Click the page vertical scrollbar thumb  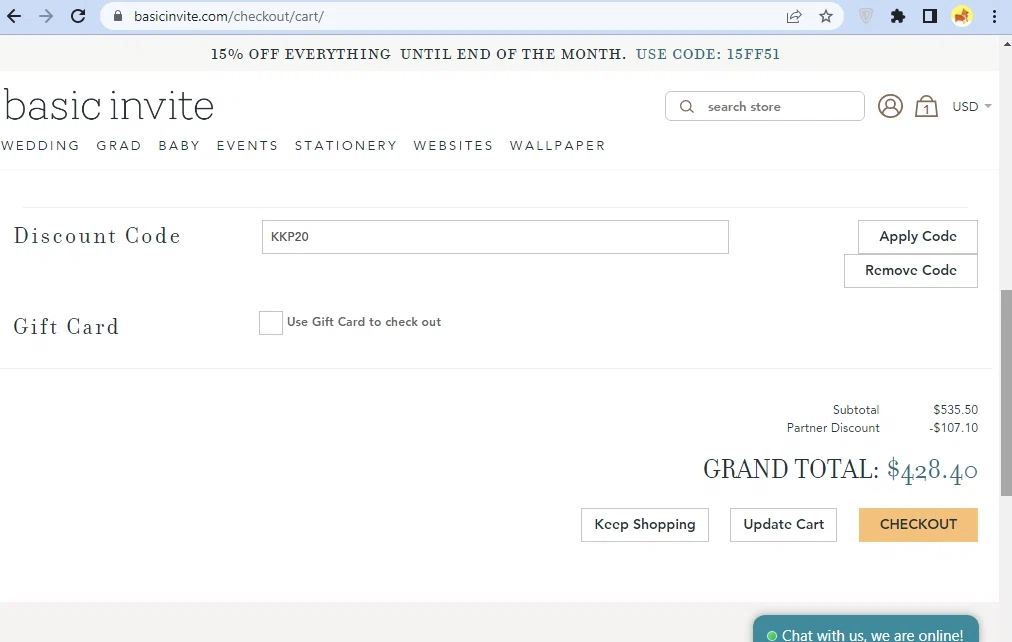(x=1006, y=393)
